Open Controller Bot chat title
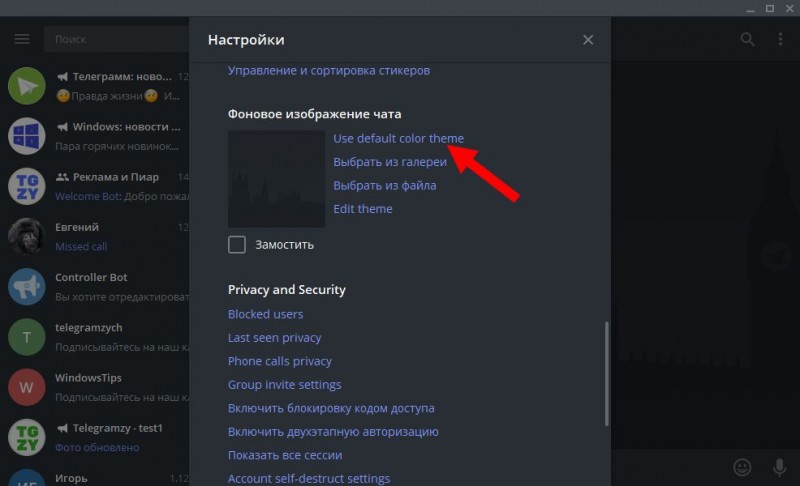The image size is (800, 486). (x=91, y=277)
